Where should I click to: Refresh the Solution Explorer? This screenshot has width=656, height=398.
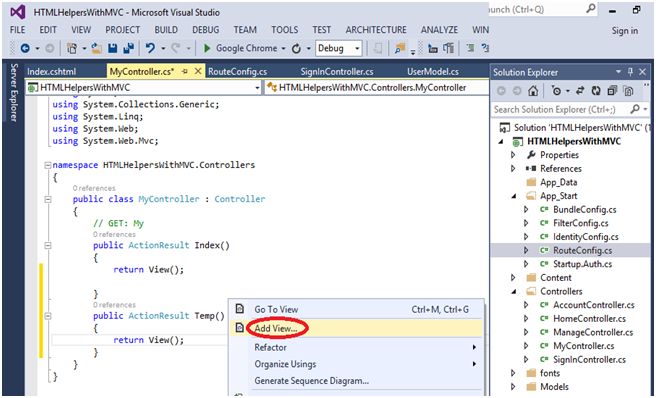coord(596,91)
